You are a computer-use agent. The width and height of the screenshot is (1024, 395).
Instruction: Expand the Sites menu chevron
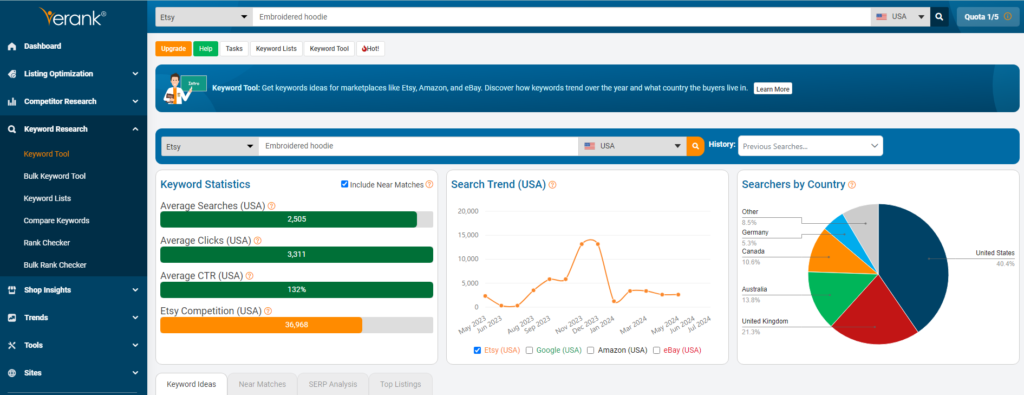tap(135, 373)
